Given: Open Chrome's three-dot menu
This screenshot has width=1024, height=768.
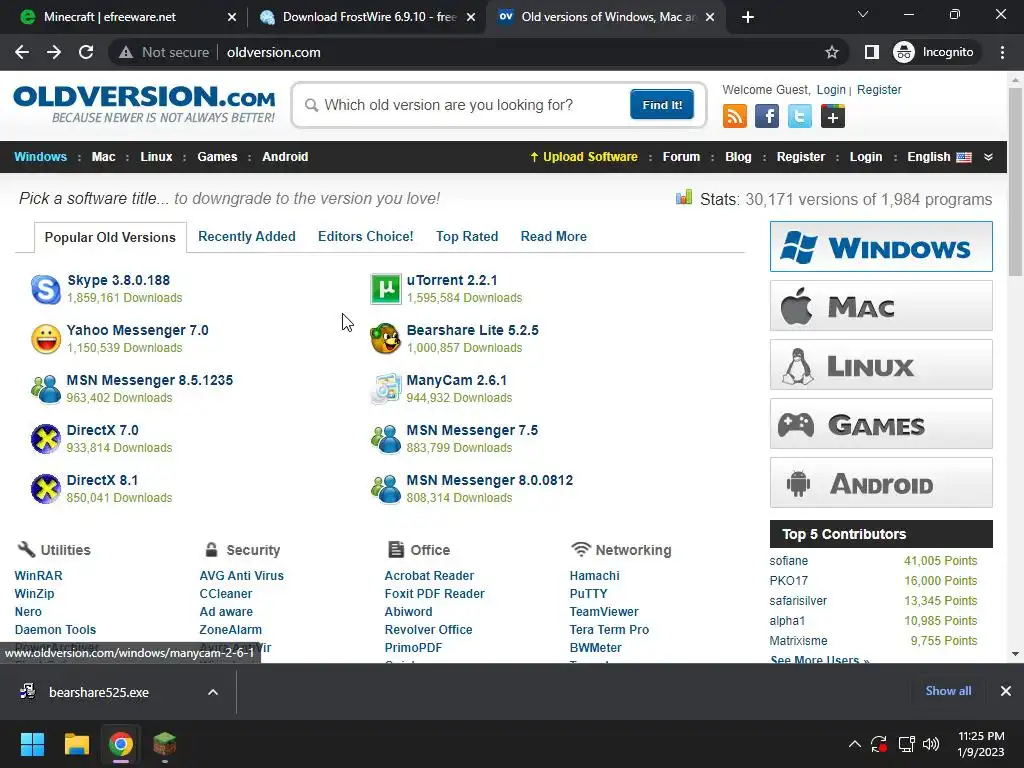Looking at the screenshot, I should pyautogui.click(x=1002, y=52).
